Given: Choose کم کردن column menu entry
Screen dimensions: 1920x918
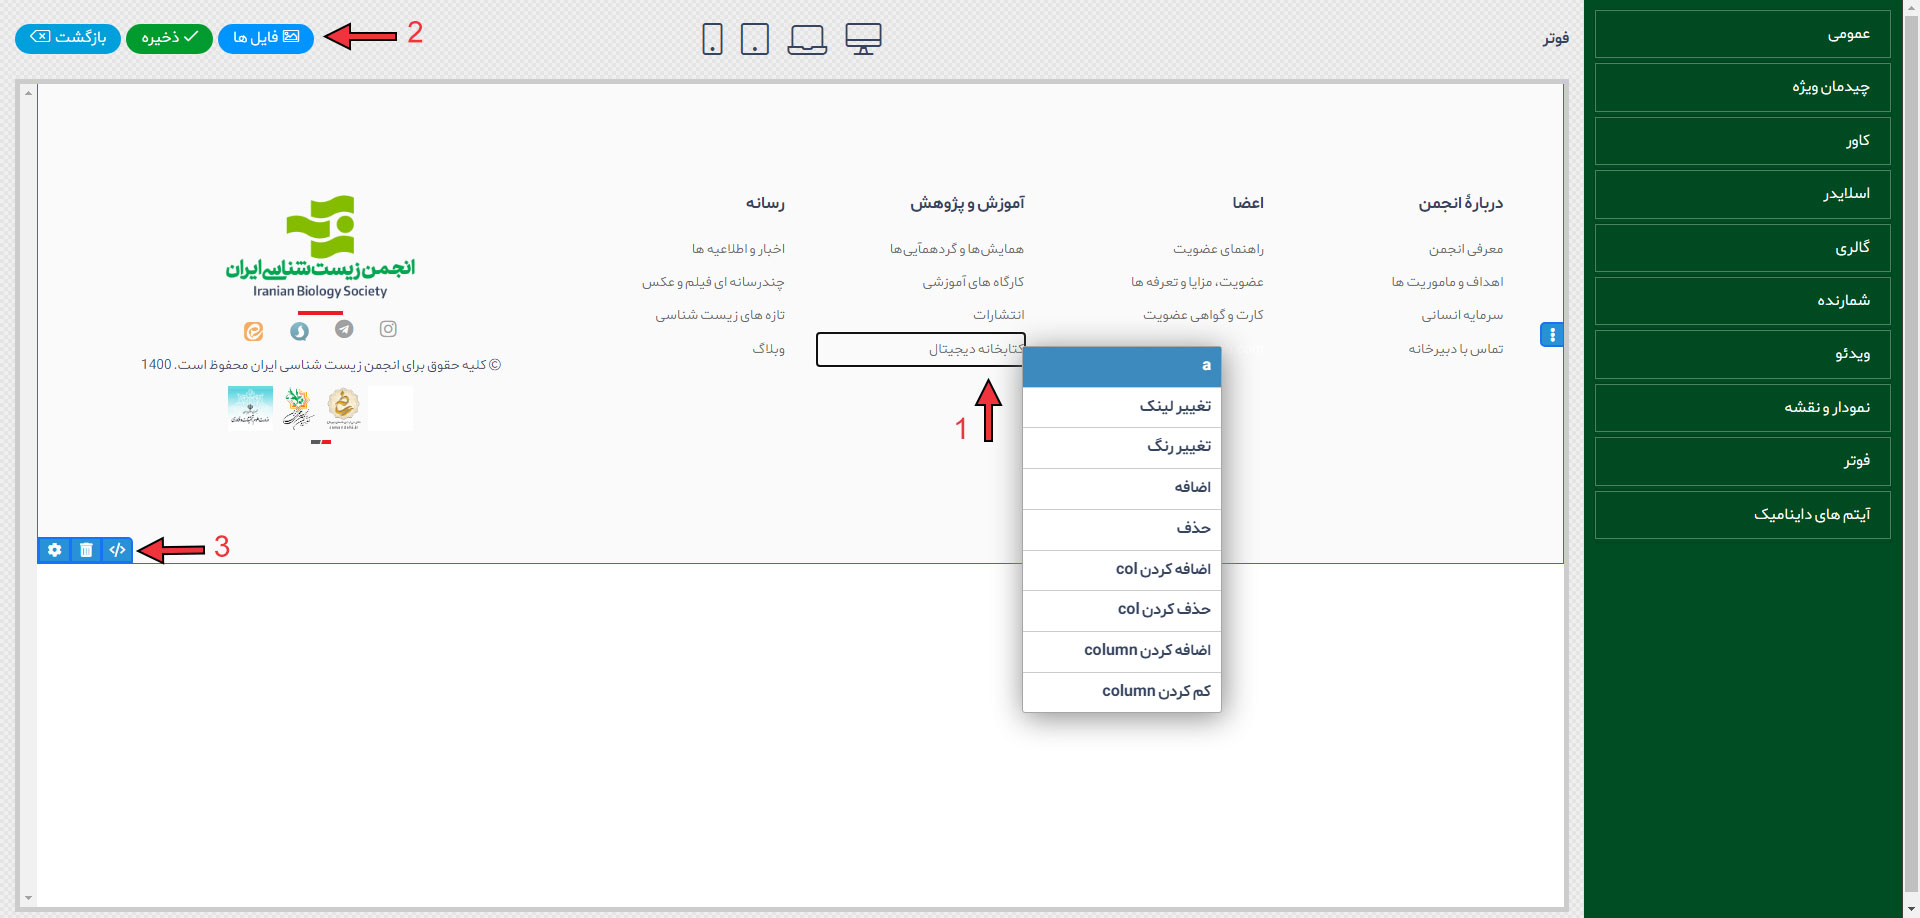Looking at the screenshot, I should (x=1122, y=692).
